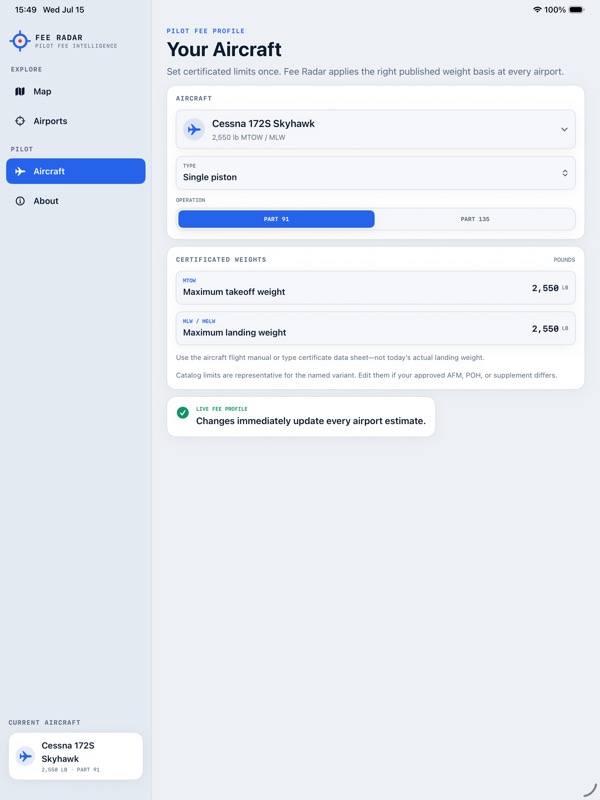Expand the Cessna 172S Skyhawk chevron
Screen dimensions: 600x800
point(564,129)
